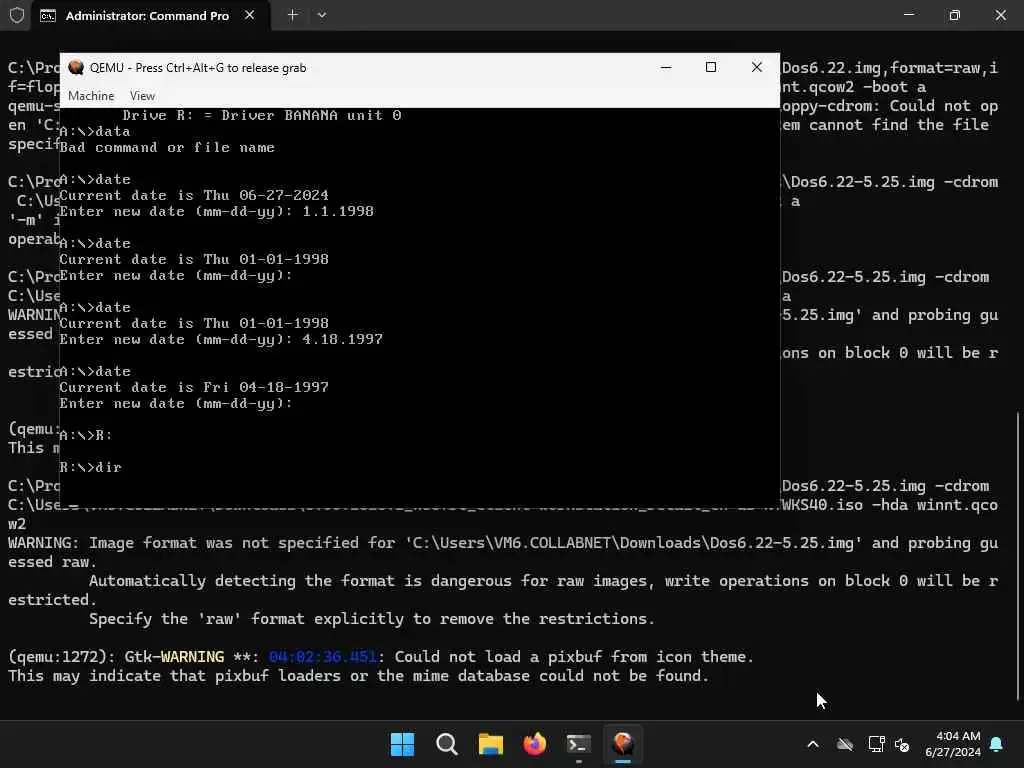Minimize the terminal window
The image size is (1024, 768).
(909, 14)
